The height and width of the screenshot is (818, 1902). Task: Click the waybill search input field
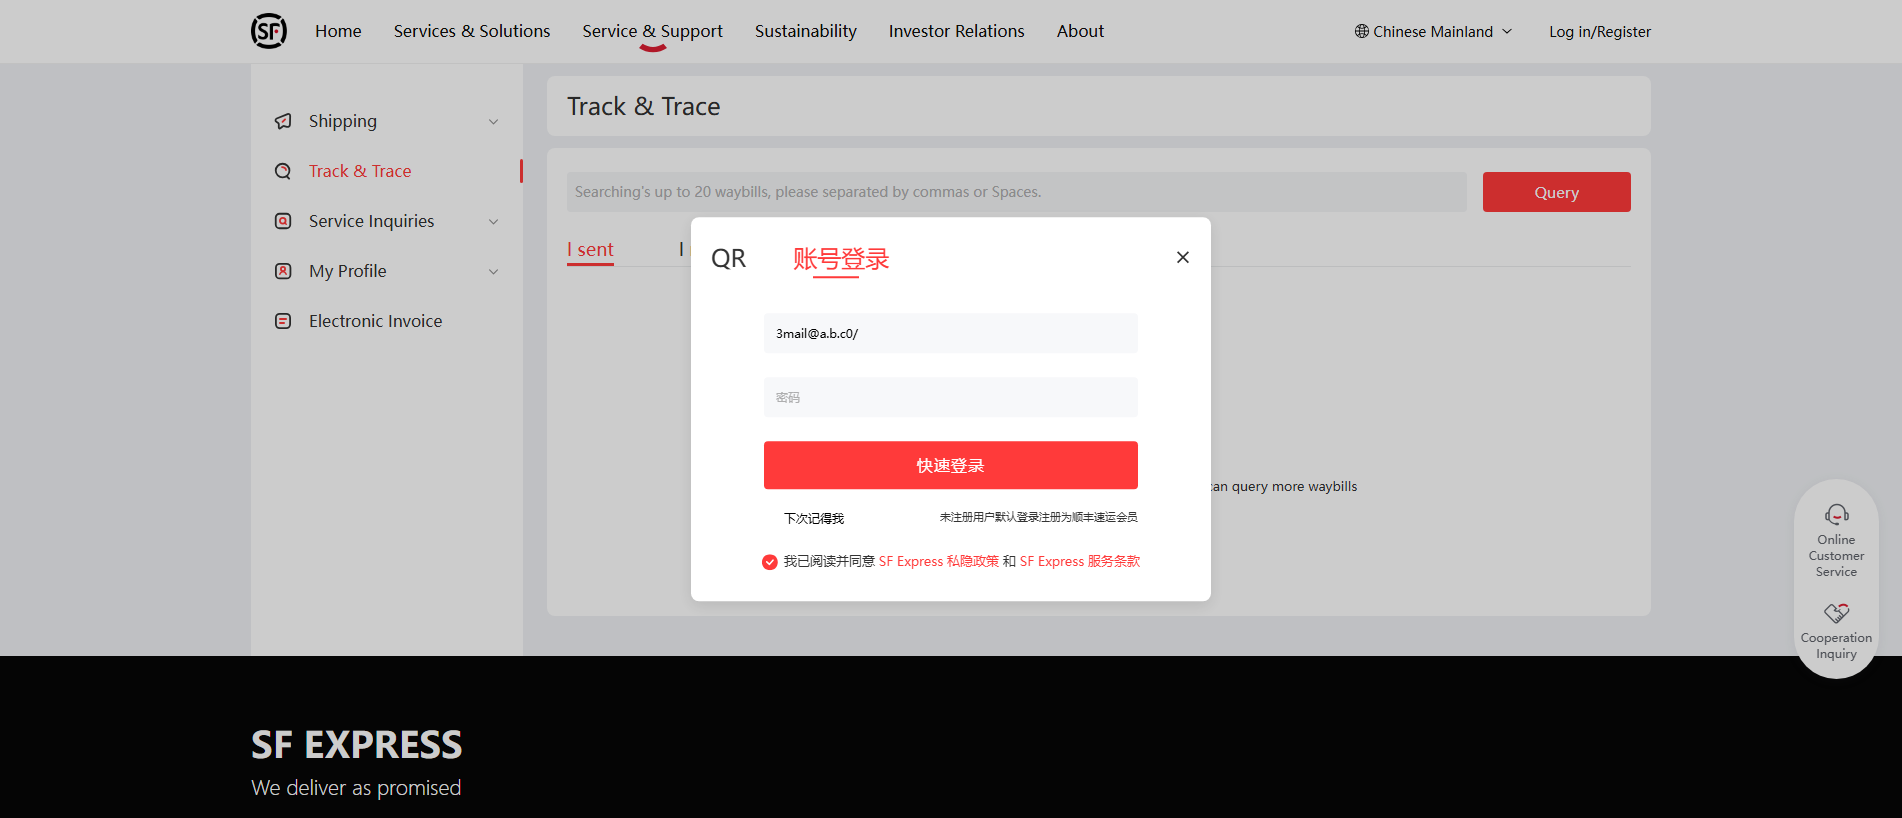click(x=1016, y=192)
